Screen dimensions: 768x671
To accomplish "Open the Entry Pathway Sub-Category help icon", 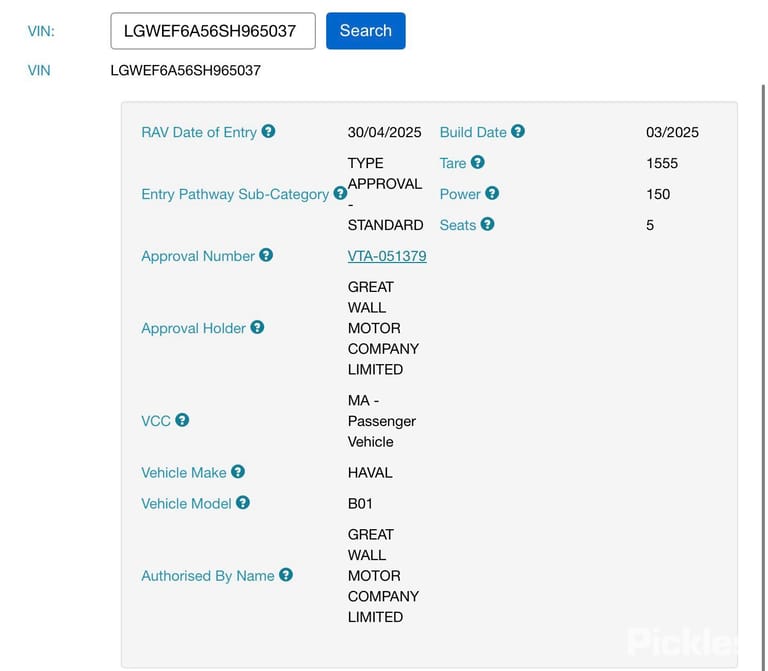I will coord(340,193).
